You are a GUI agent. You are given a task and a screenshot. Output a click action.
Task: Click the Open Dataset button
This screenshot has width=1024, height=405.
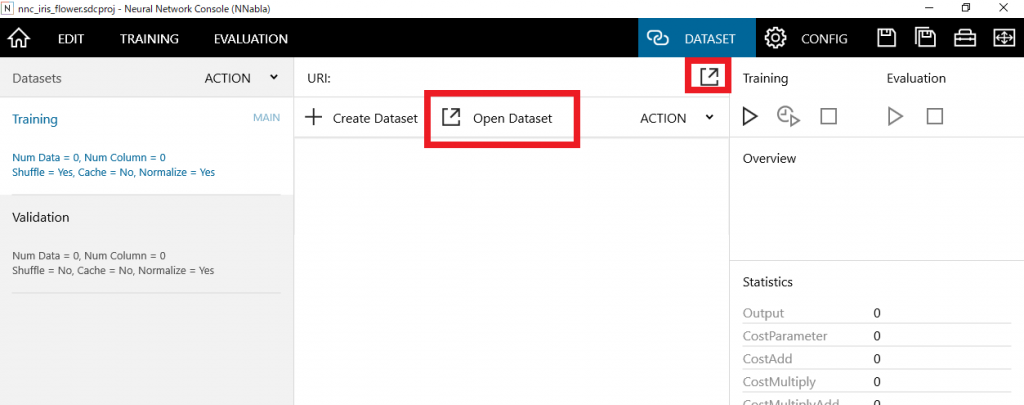(498, 118)
